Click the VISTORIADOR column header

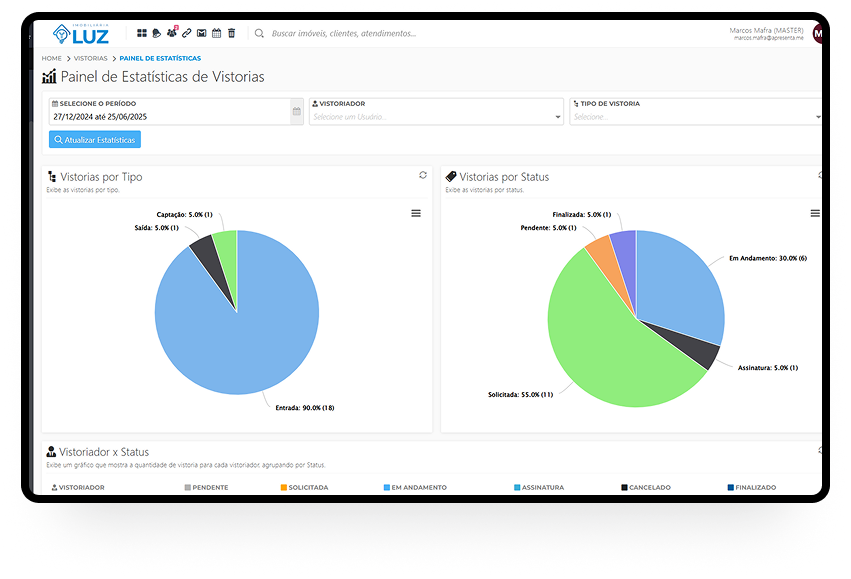pyautogui.click(x=78, y=487)
